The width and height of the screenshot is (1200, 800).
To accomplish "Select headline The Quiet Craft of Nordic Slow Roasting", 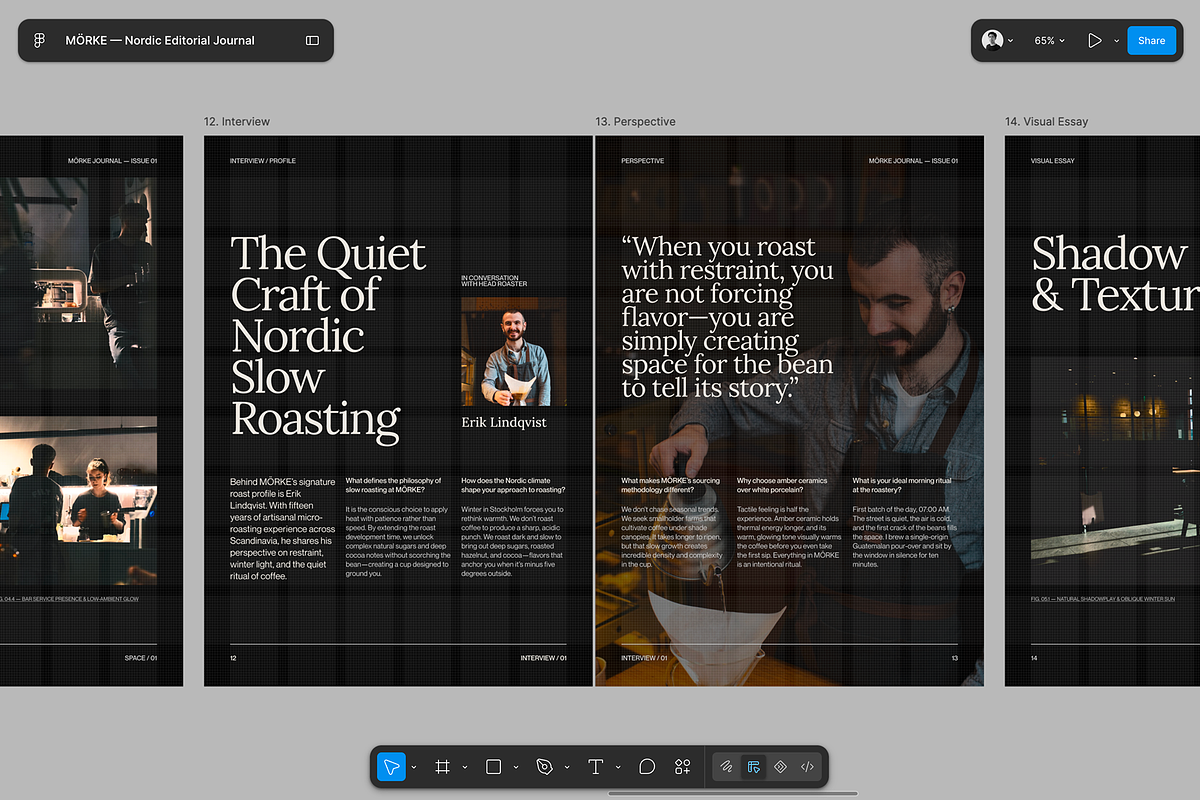I will pos(329,335).
